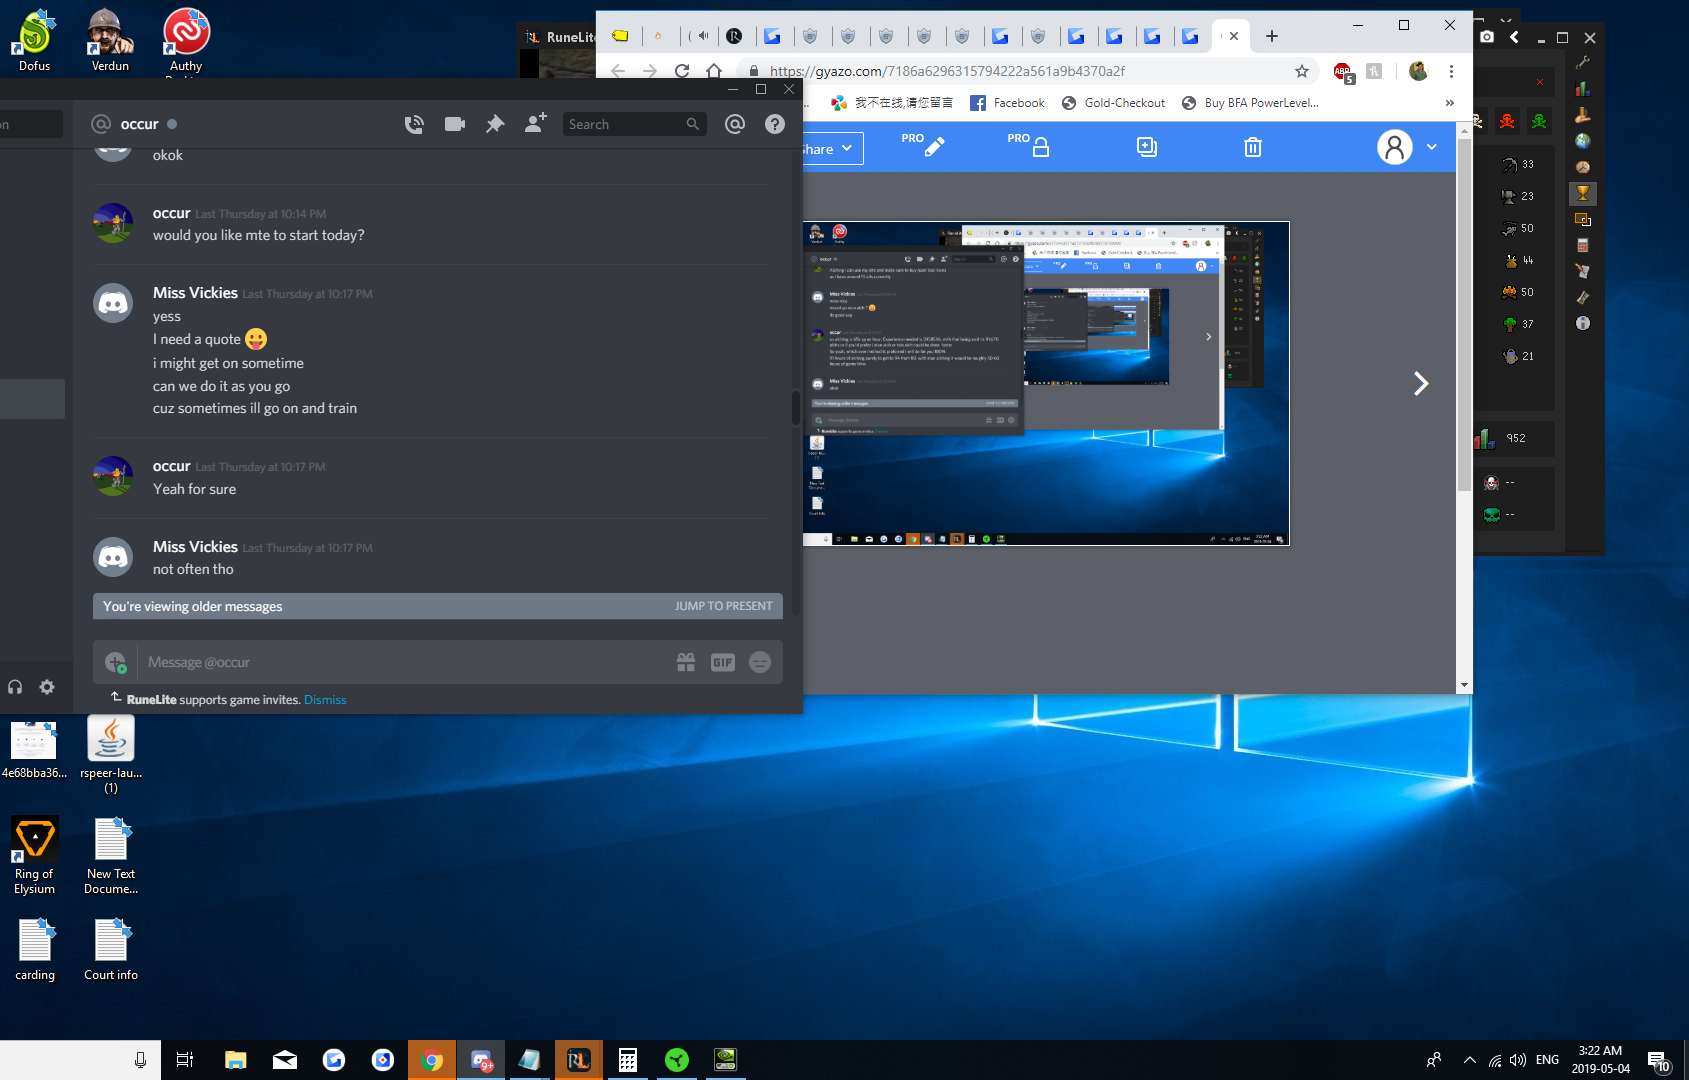This screenshot has height=1080, width=1689.
Task: Open pinned messages in Discord
Action: click(x=495, y=124)
